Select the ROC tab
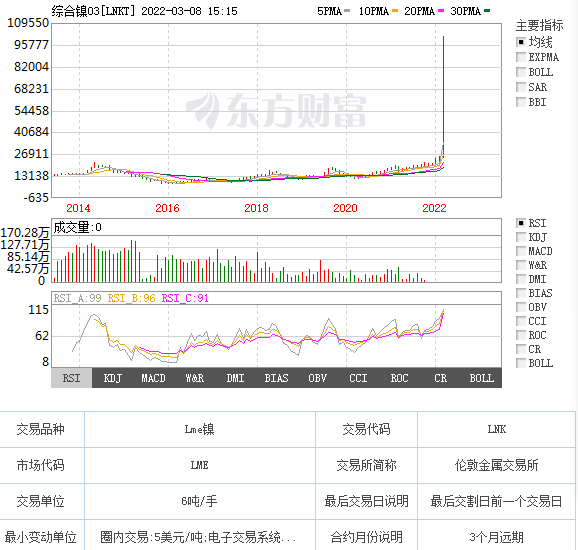Image resolution: width=578 pixels, height=550 pixels. pyautogui.click(x=399, y=378)
